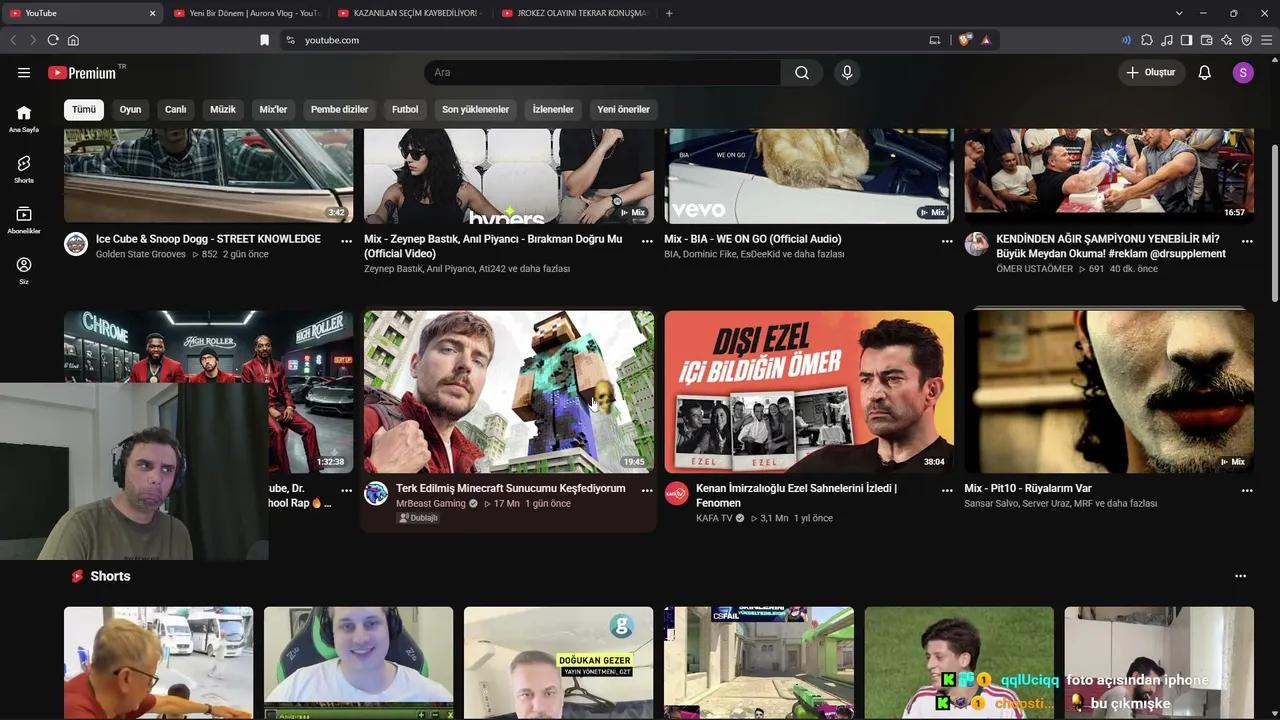
Task: Open more options for Zeynep Bastık mix
Action: click(x=647, y=241)
